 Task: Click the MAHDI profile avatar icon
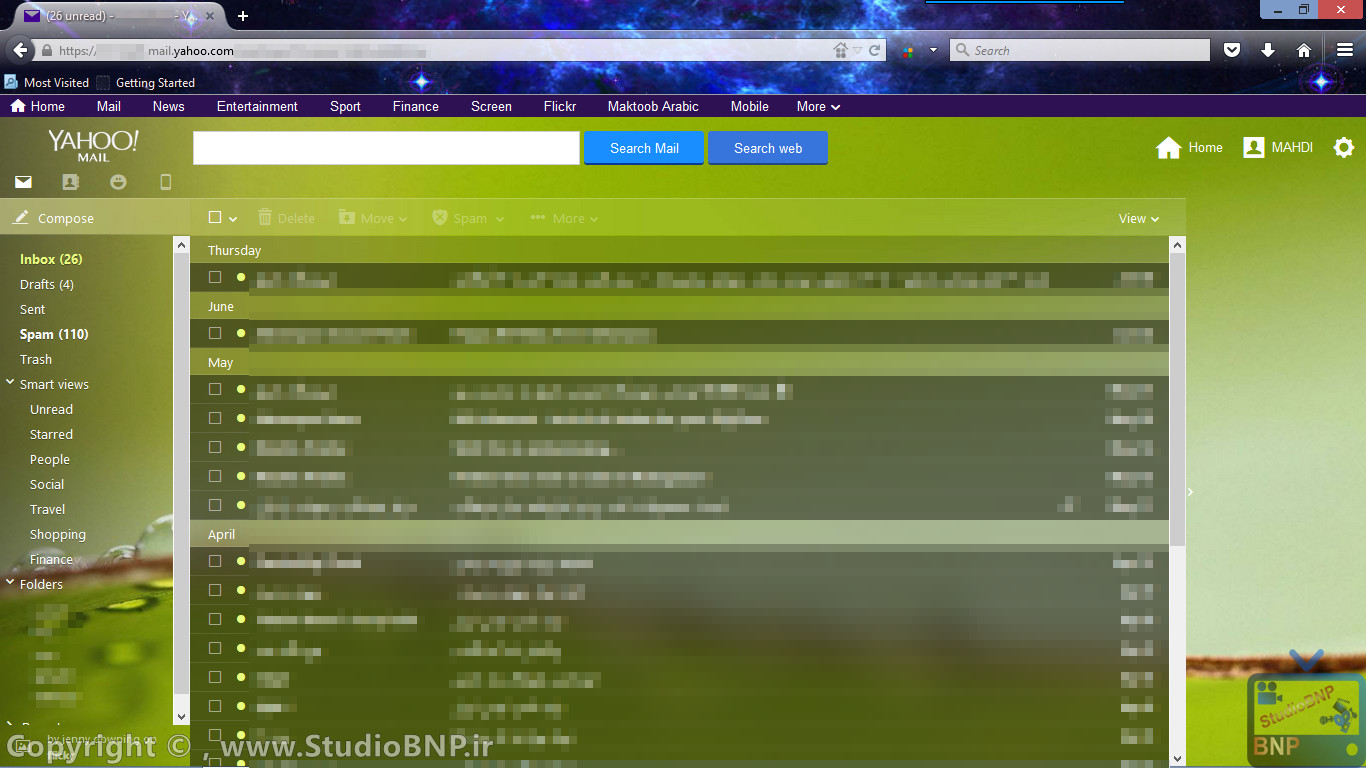[x=1253, y=148]
